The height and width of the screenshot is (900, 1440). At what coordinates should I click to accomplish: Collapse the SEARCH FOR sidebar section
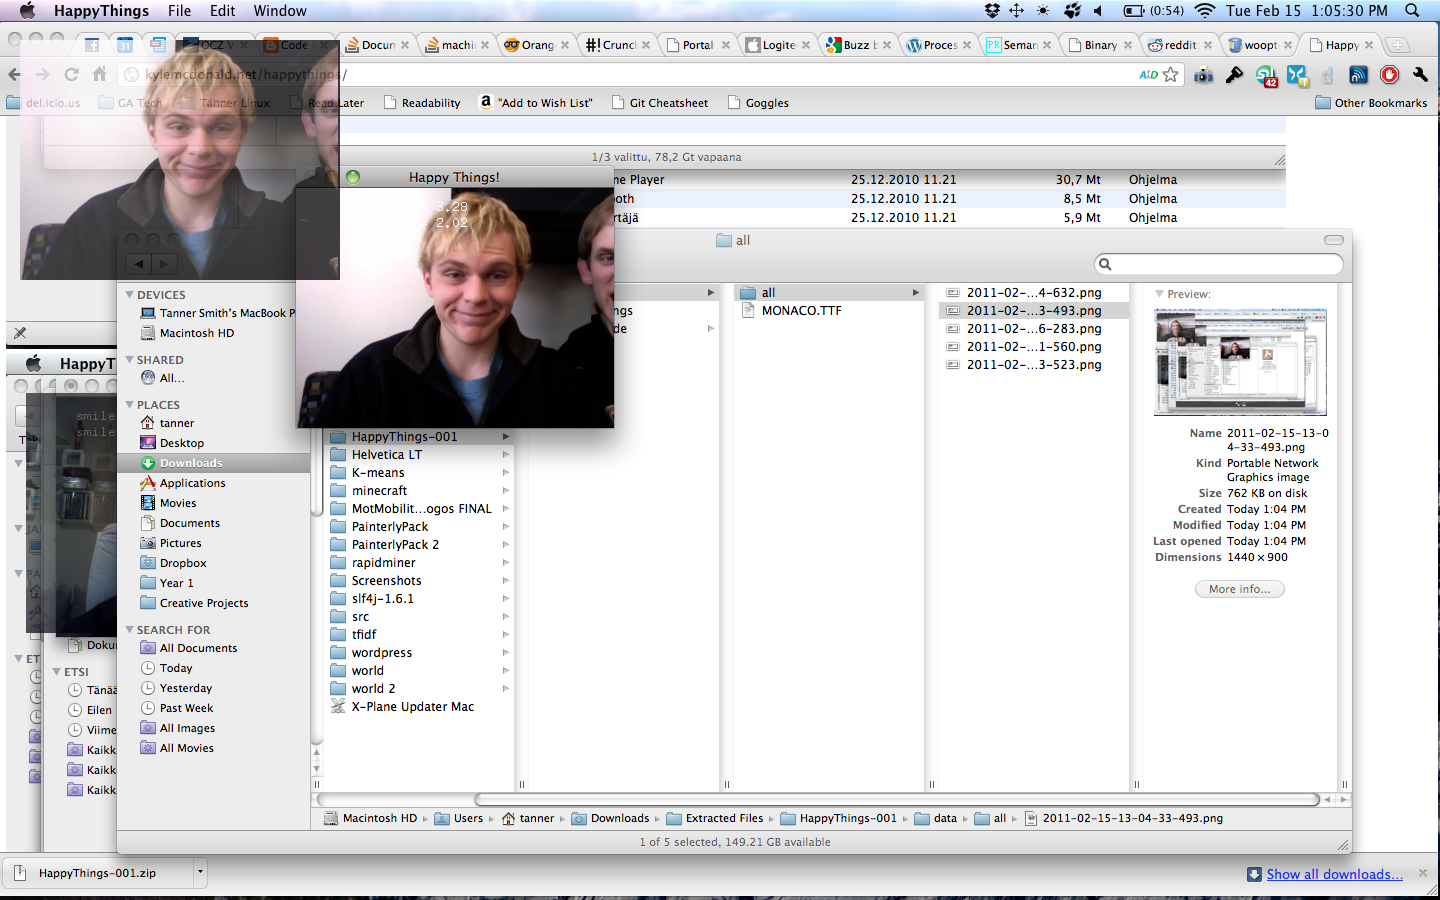click(x=130, y=630)
